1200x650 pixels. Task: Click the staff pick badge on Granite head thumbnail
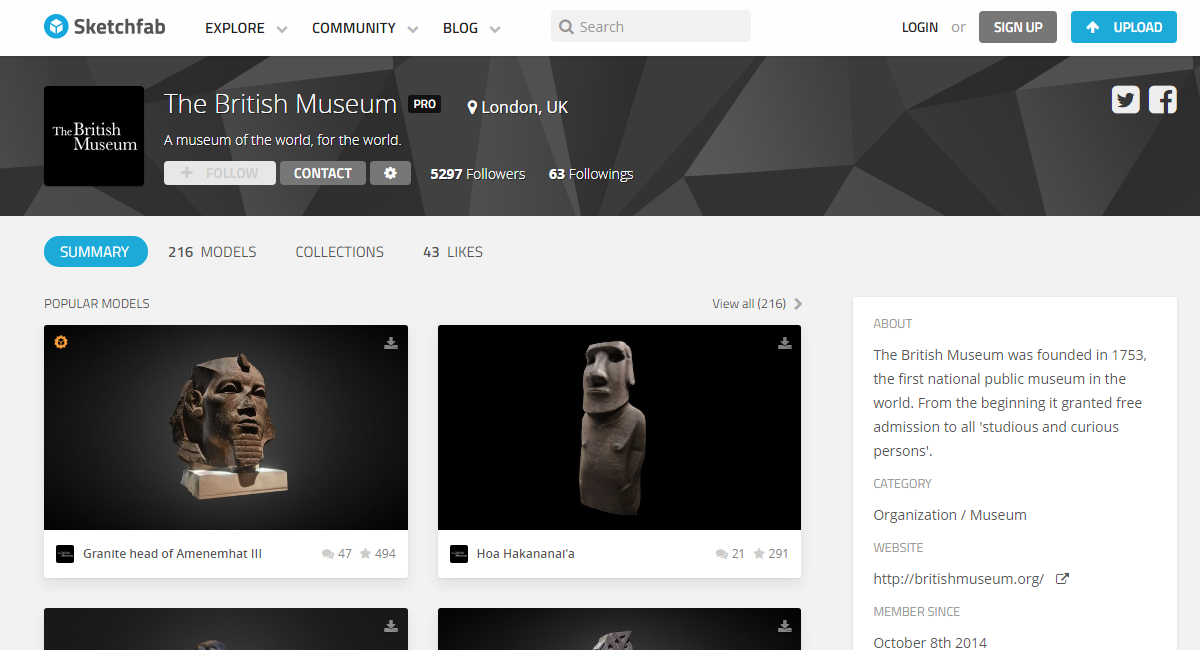(61, 342)
